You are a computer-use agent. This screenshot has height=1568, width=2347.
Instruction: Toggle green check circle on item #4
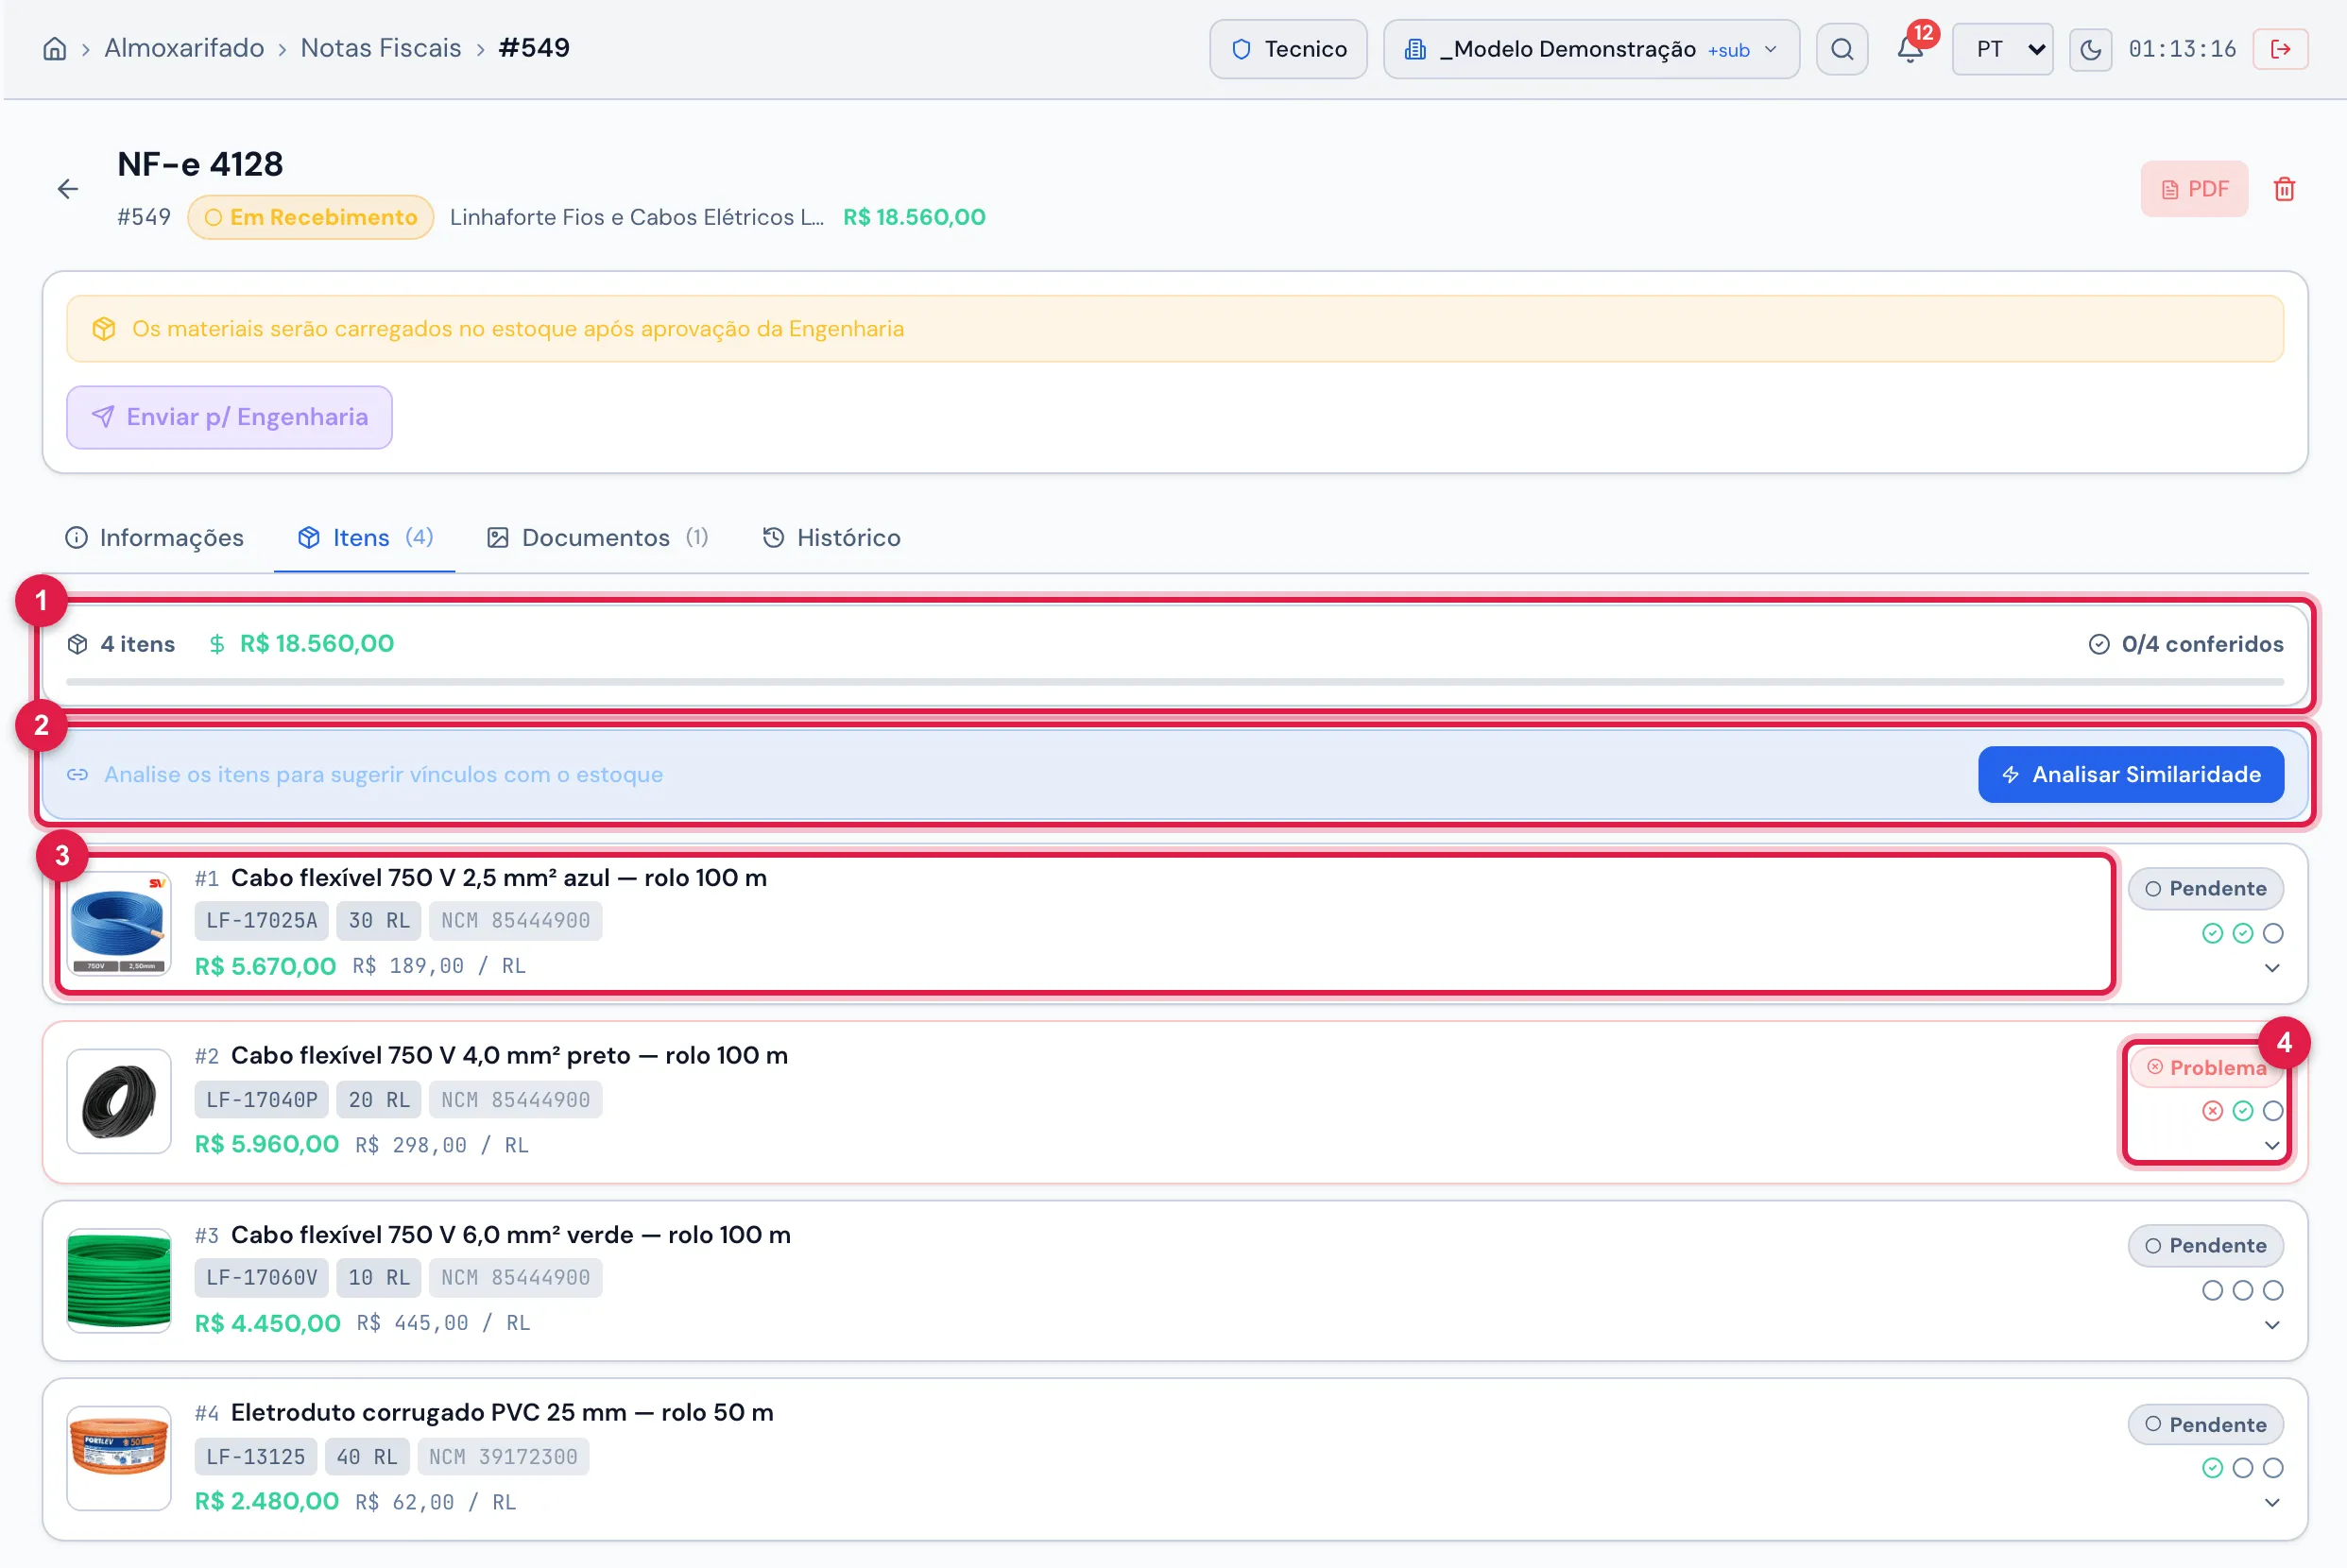pyautogui.click(x=2212, y=1468)
